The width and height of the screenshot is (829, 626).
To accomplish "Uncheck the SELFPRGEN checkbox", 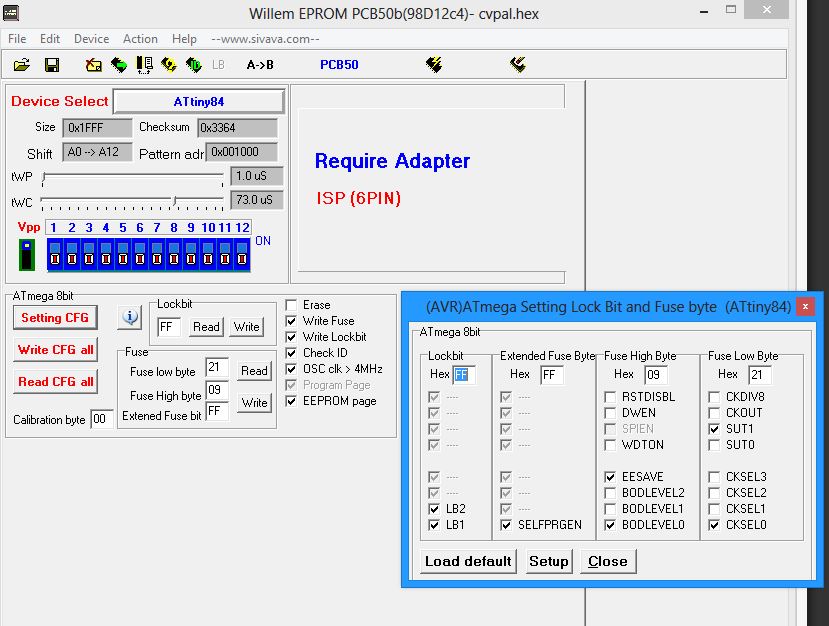I will (x=506, y=525).
